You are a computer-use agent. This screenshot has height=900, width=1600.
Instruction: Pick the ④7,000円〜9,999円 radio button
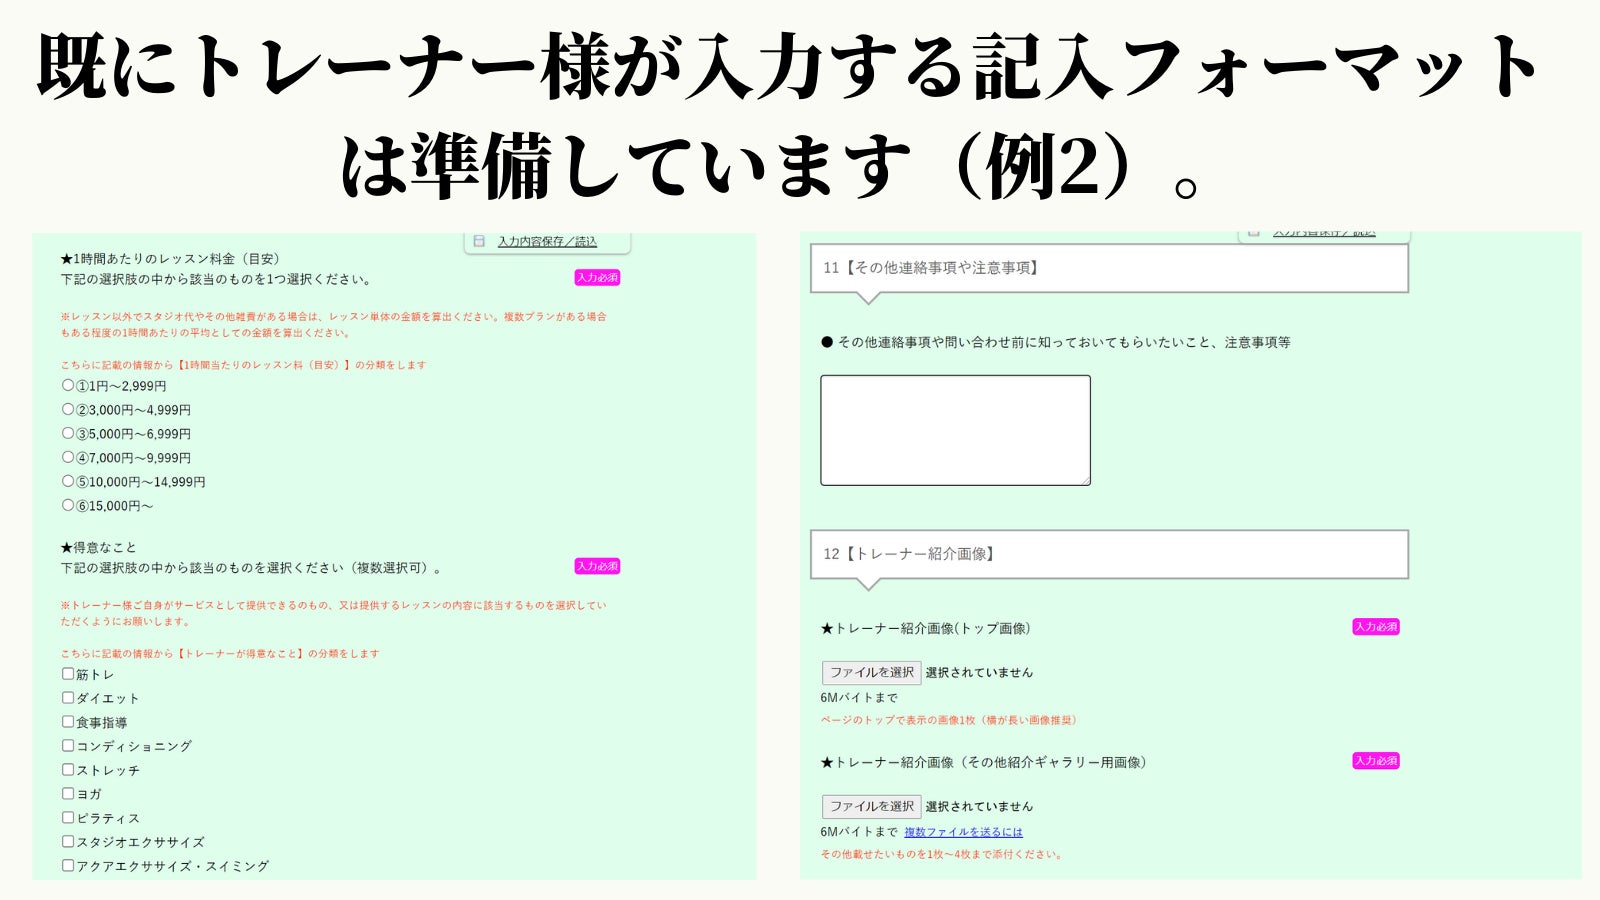tap(68, 457)
